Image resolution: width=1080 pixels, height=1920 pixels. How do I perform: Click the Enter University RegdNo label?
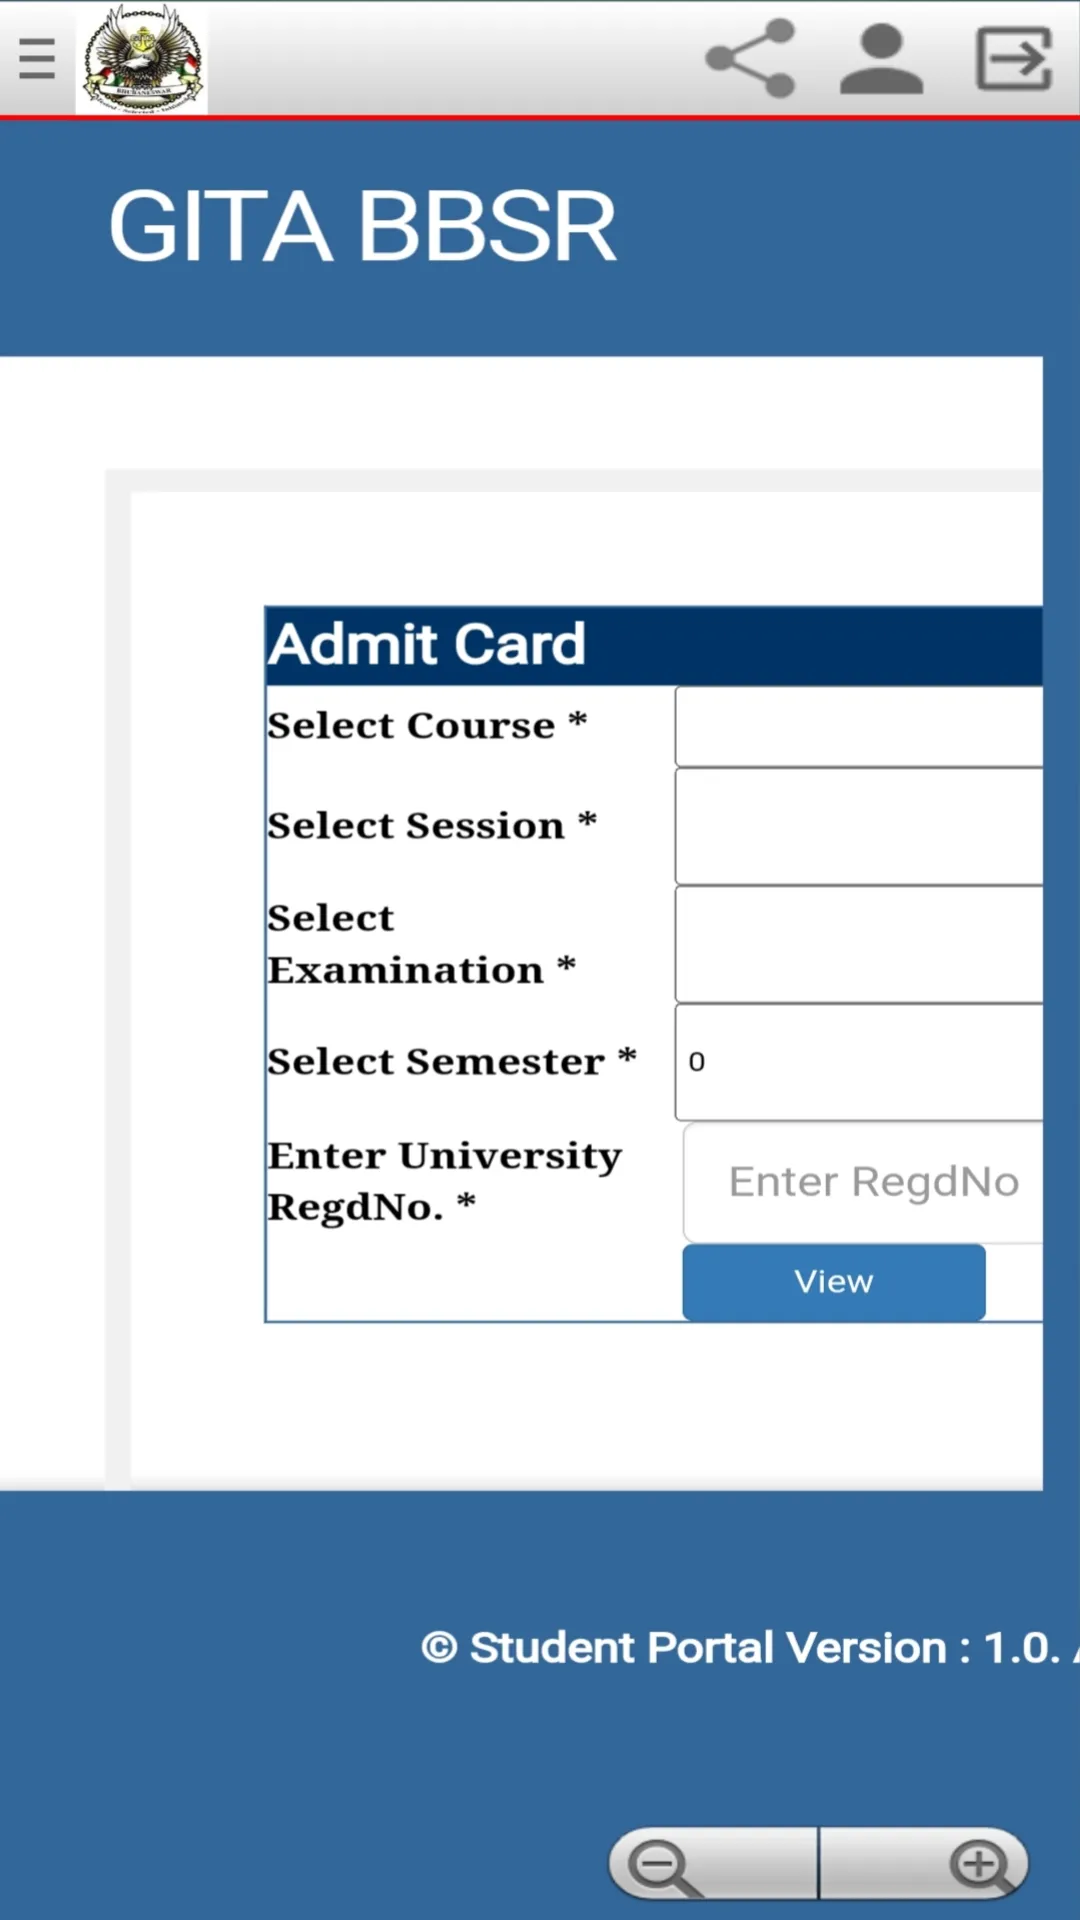pos(443,1181)
